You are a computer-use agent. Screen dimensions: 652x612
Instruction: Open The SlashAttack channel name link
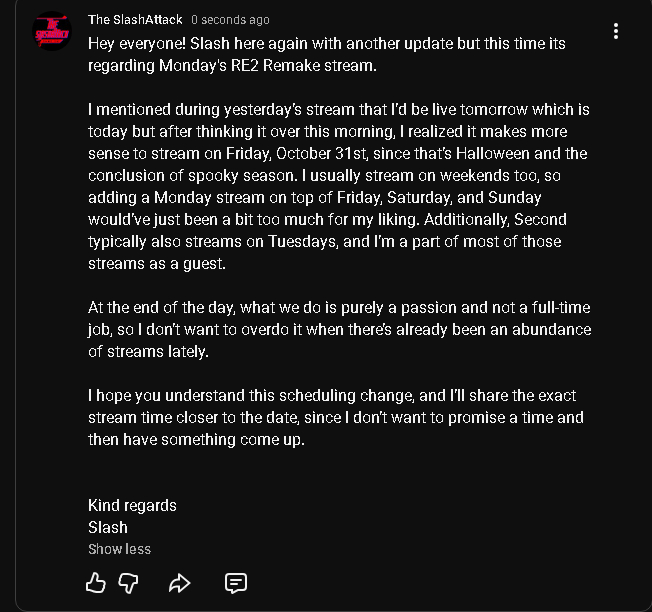coord(135,20)
